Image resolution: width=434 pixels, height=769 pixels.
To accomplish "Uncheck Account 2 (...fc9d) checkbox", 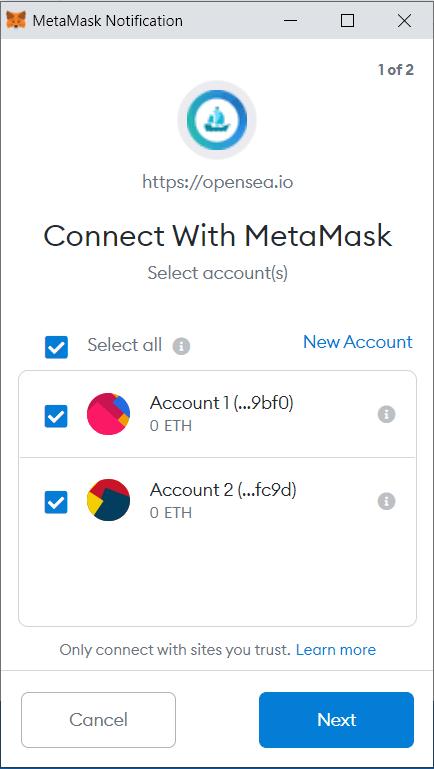I will point(56,502).
